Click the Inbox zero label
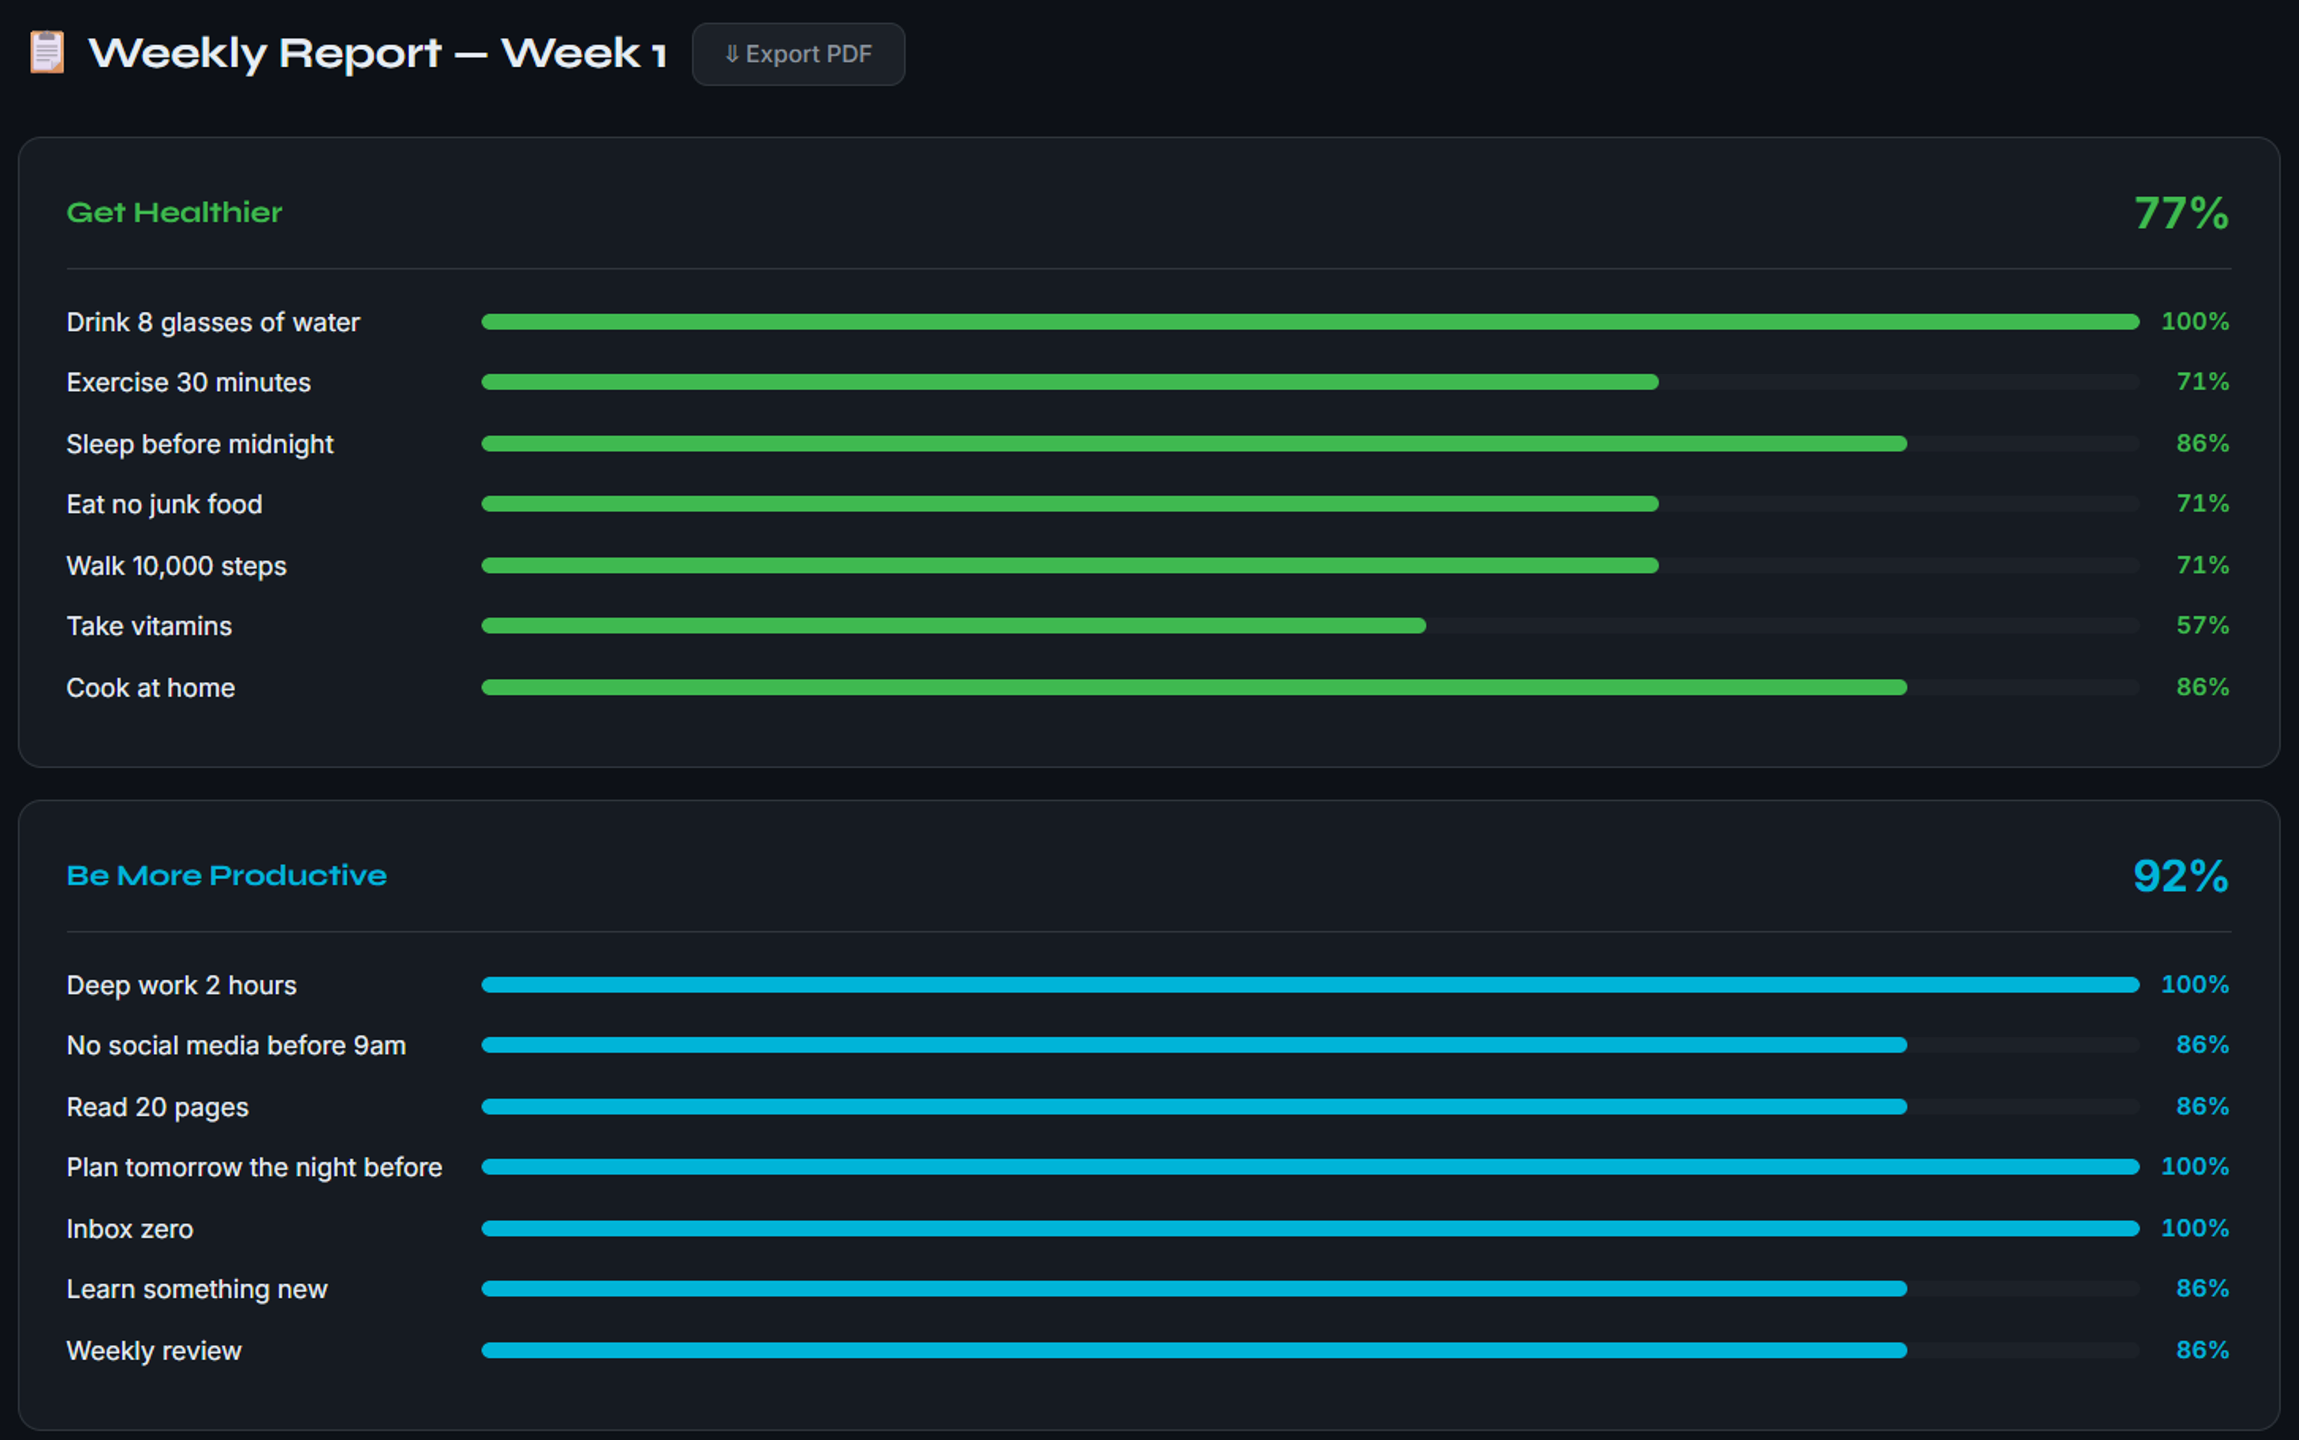 129,1229
